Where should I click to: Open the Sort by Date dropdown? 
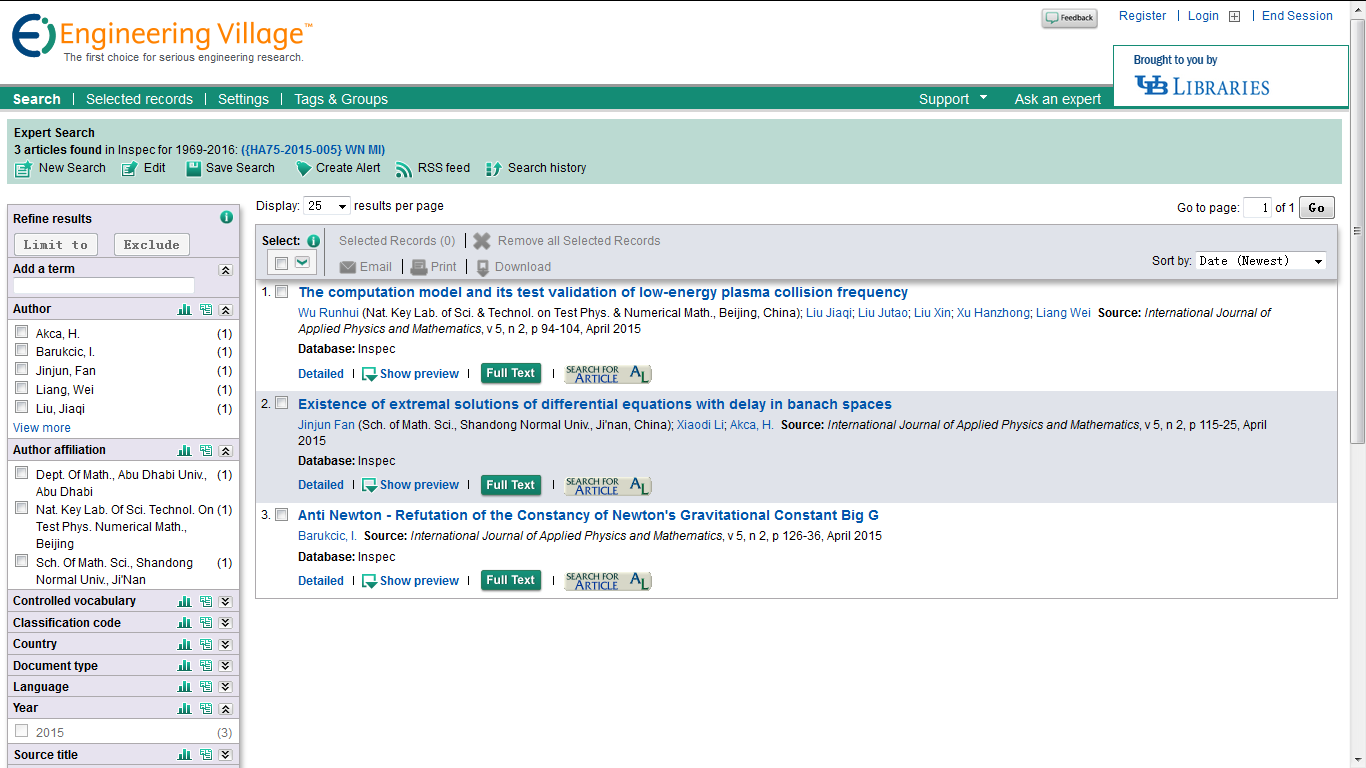coord(1261,261)
